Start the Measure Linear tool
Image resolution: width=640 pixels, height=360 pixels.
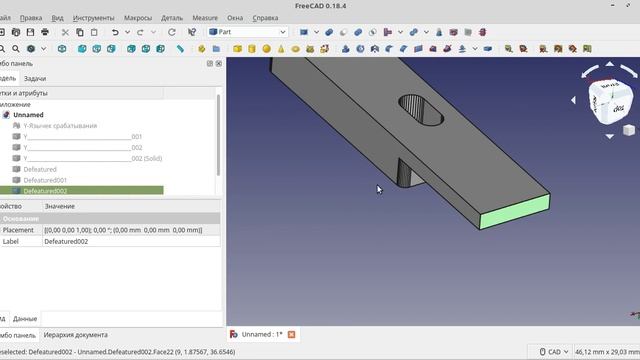click(509, 49)
